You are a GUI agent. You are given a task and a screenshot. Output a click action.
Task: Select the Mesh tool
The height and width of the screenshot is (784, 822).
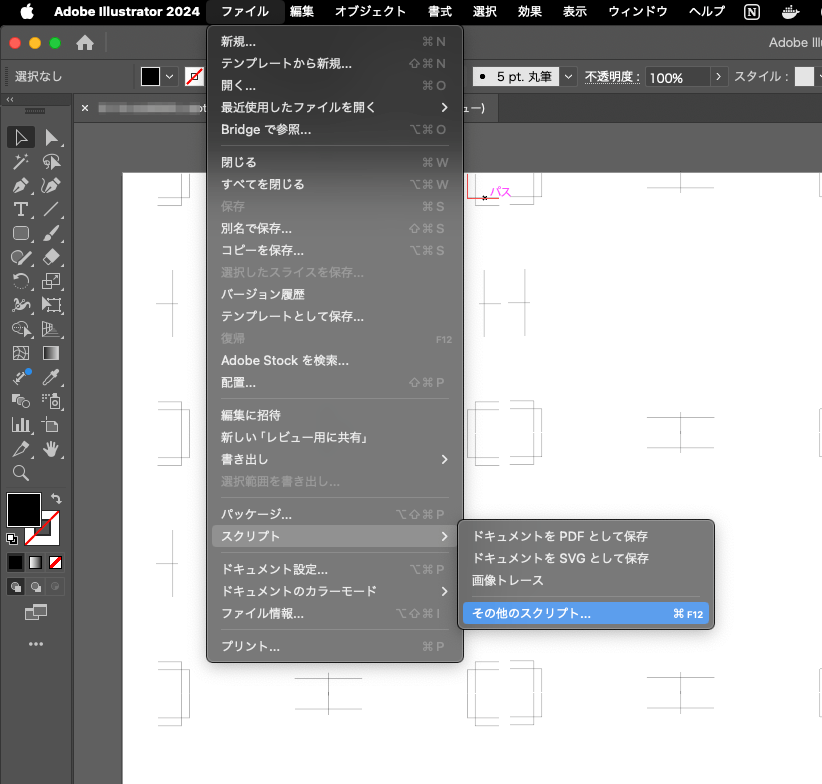point(21,353)
